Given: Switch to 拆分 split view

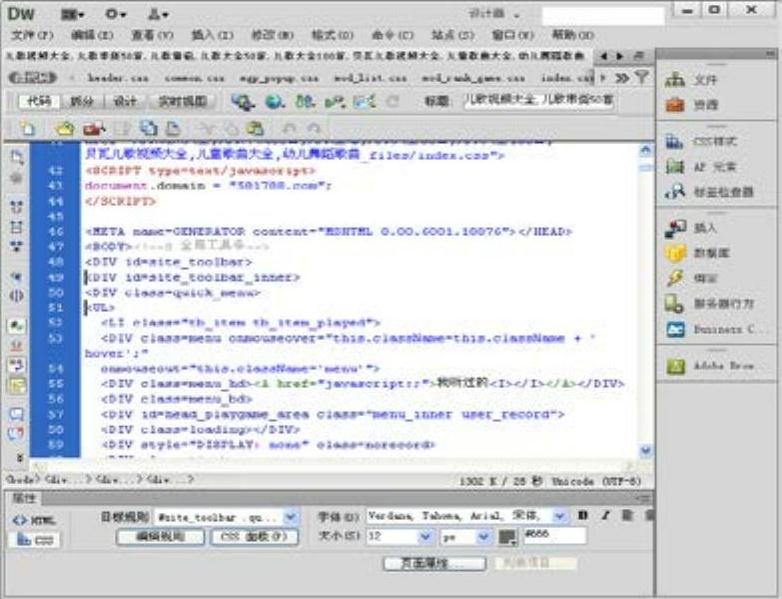Looking at the screenshot, I should pyautogui.click(x=82, y=101).
